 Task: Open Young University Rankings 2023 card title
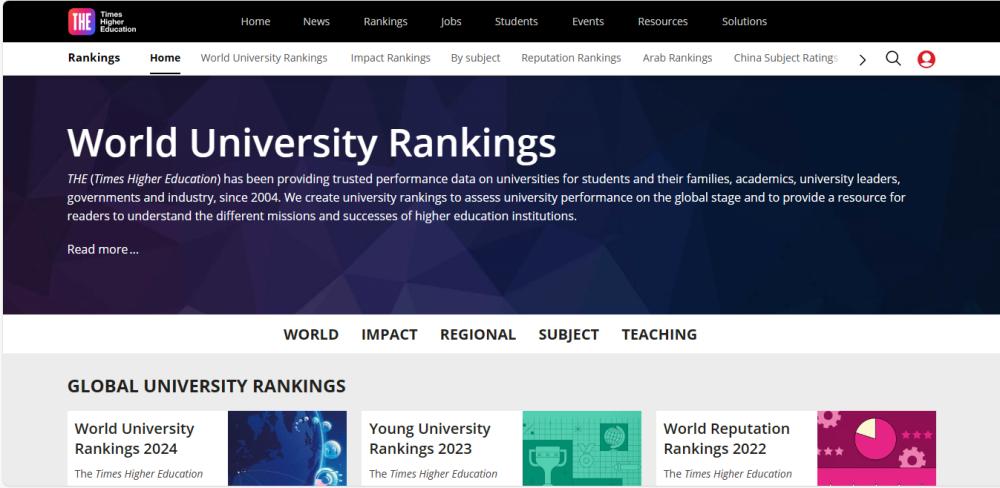pyautogui.click(x=430, y=439)
